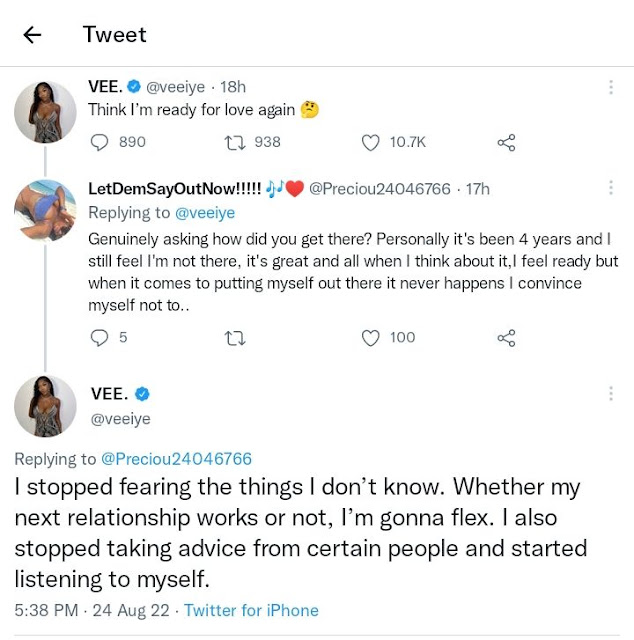Open the @veeiye handle on main tweet

pyautogui.click(x=120, y=419)
